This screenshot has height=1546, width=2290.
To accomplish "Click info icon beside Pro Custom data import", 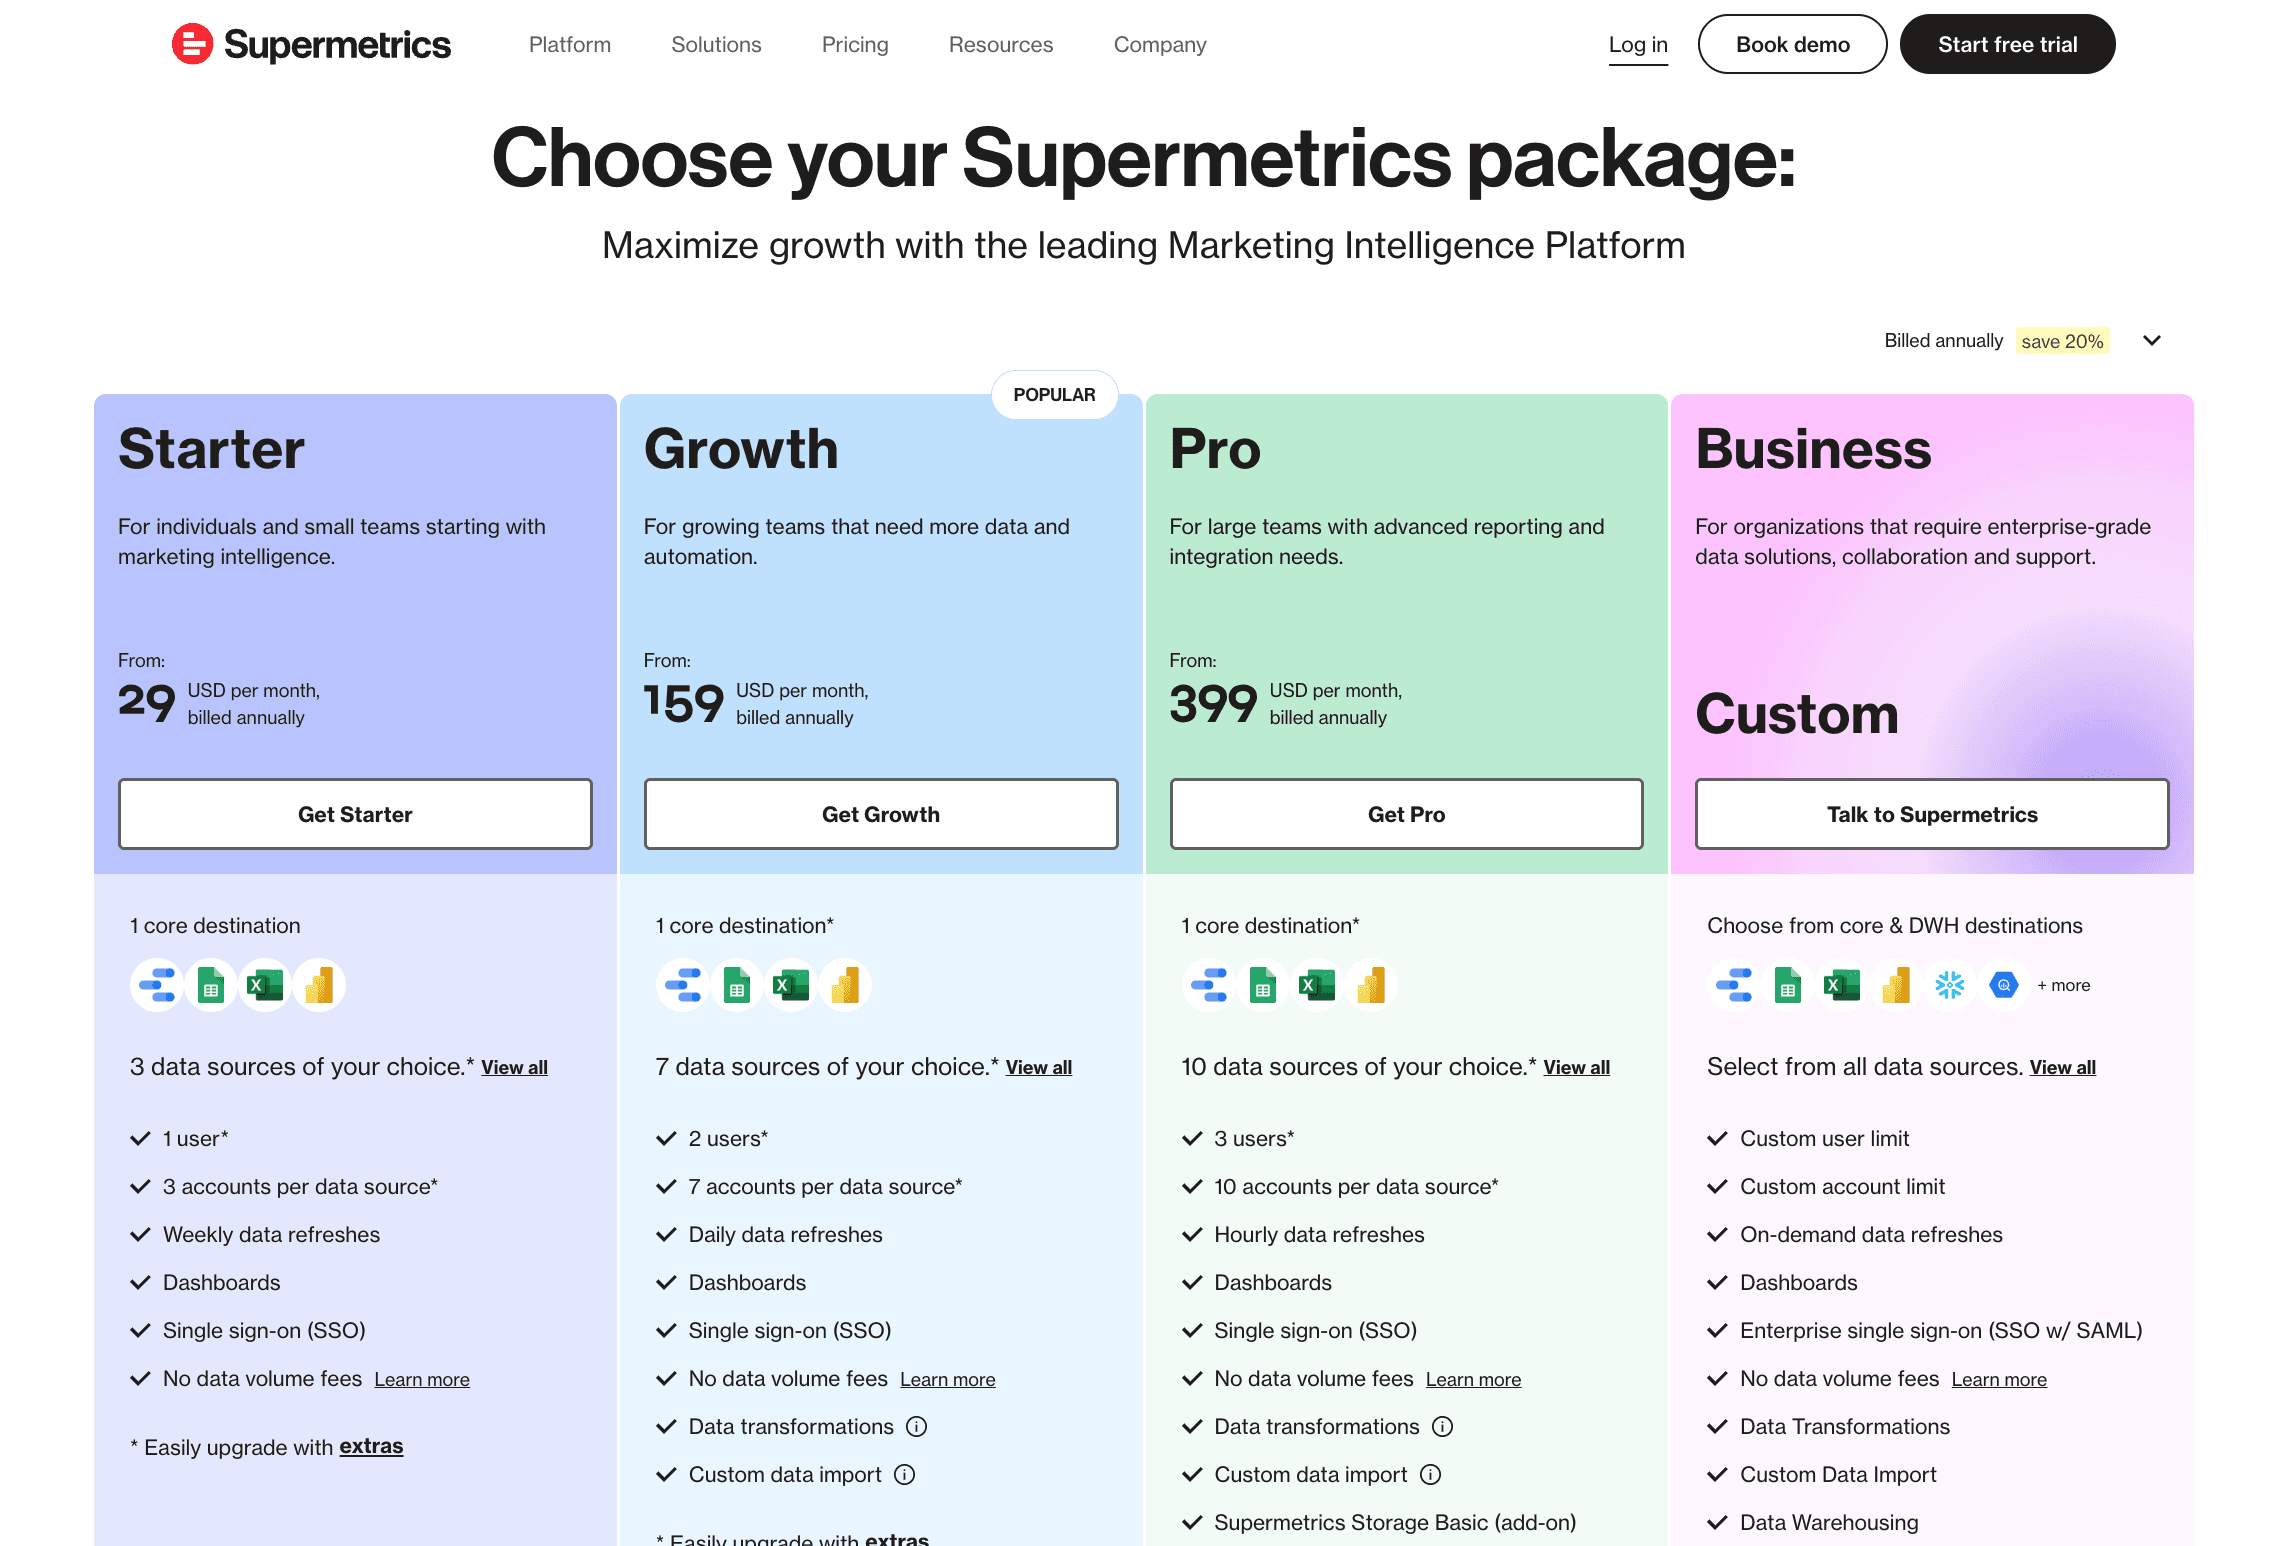I will tap(1431, 1475).
